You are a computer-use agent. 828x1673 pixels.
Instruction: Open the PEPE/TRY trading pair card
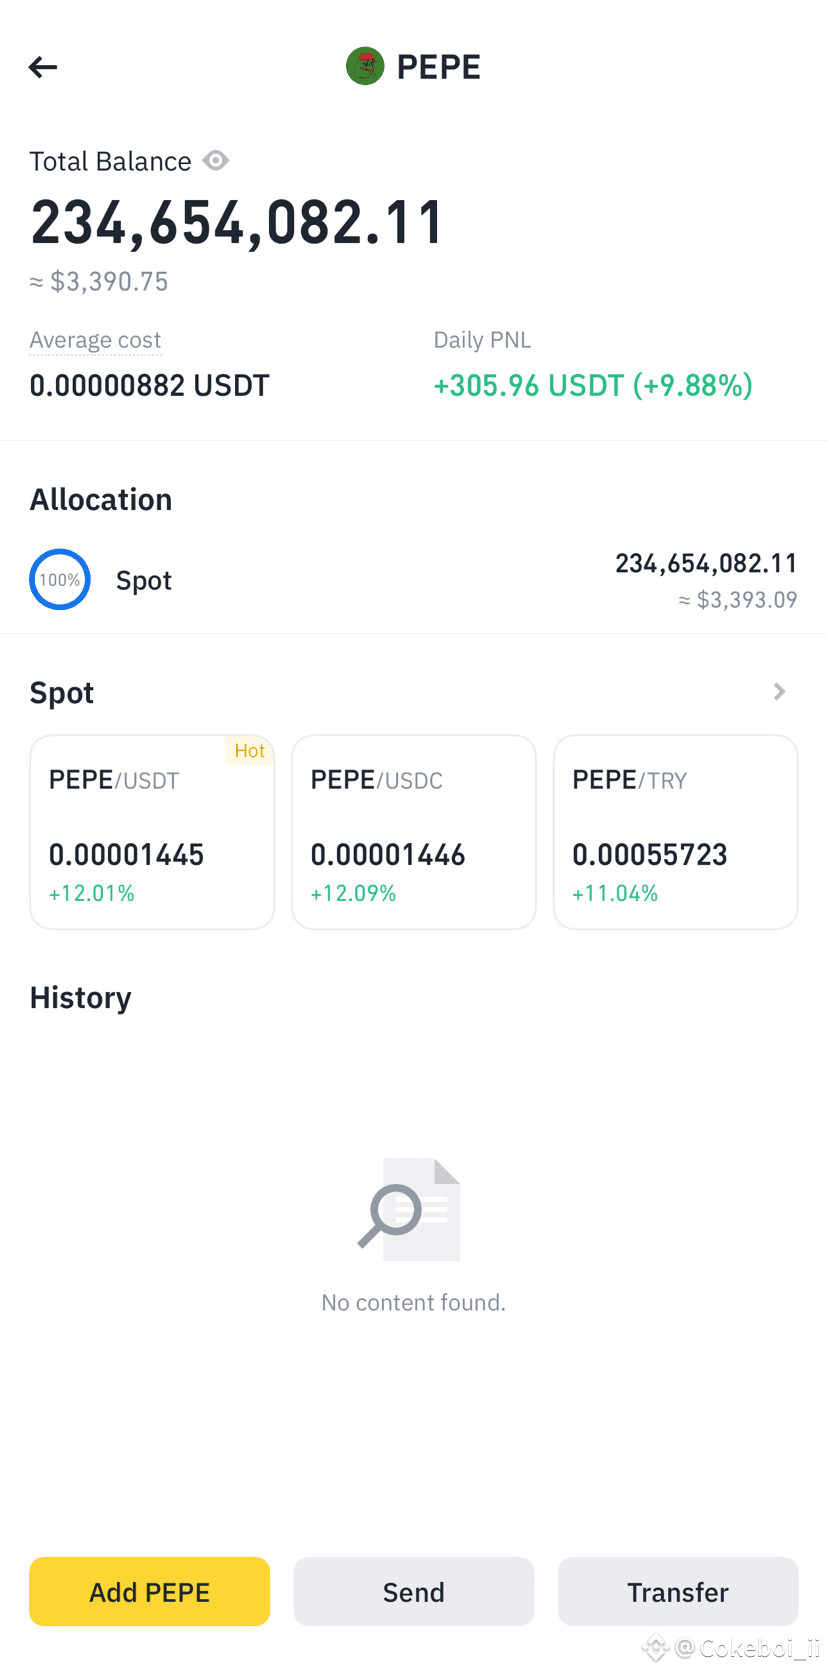pos(676,832)
